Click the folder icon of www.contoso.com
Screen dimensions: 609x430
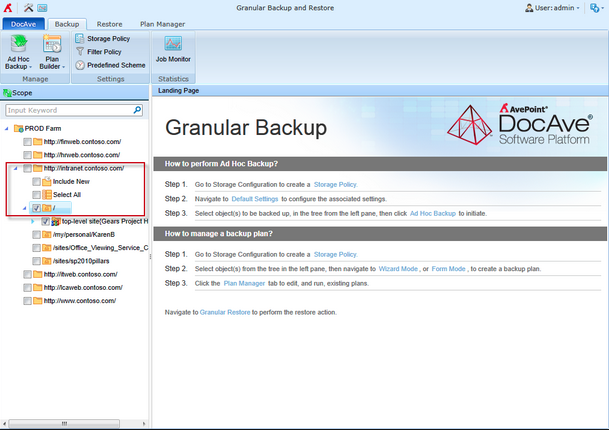[x=38, y=300]
